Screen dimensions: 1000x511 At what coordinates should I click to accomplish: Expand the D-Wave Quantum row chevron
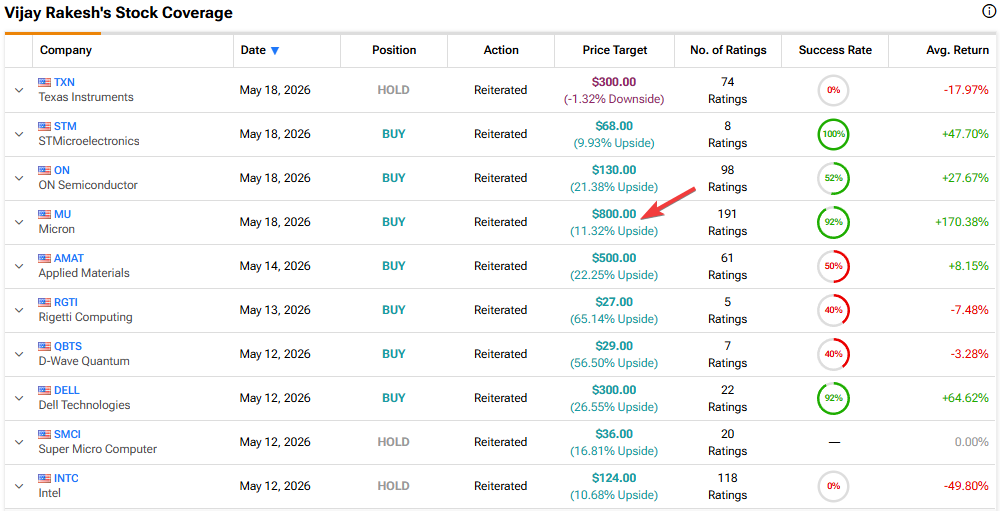pos(18,354)
